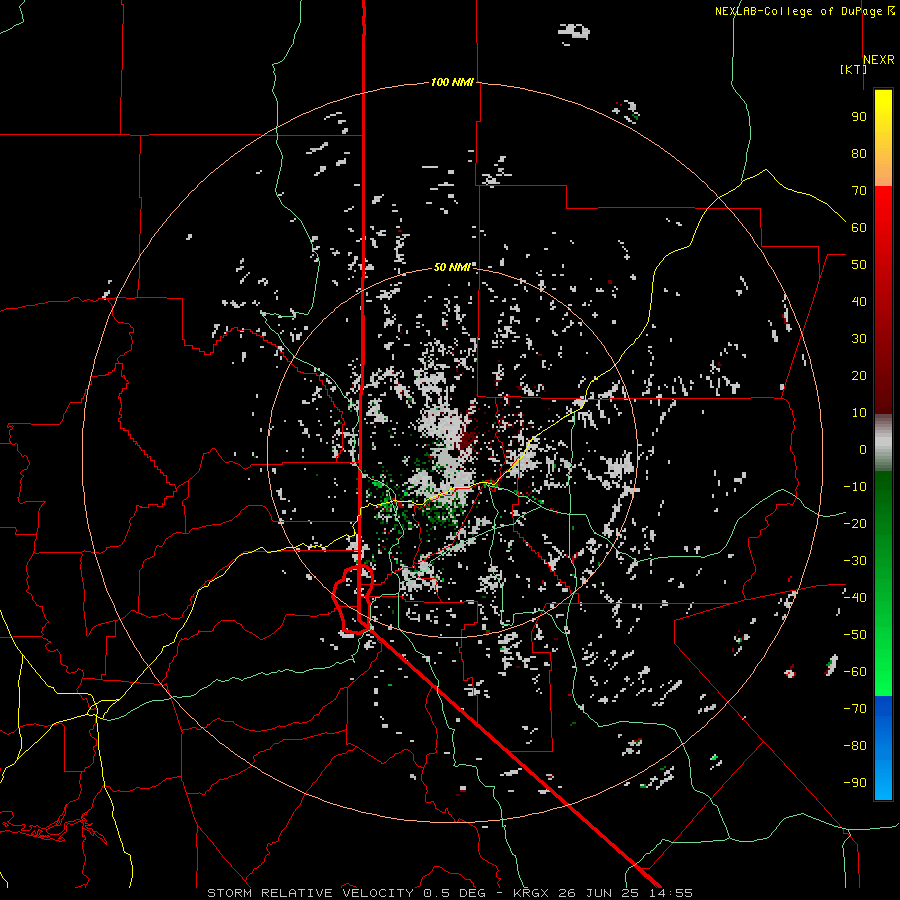Image resolution: width=900 pixels, height=900 pixels.
Task: Click the 50 NMI range ring label
Action: click(452, 267)
